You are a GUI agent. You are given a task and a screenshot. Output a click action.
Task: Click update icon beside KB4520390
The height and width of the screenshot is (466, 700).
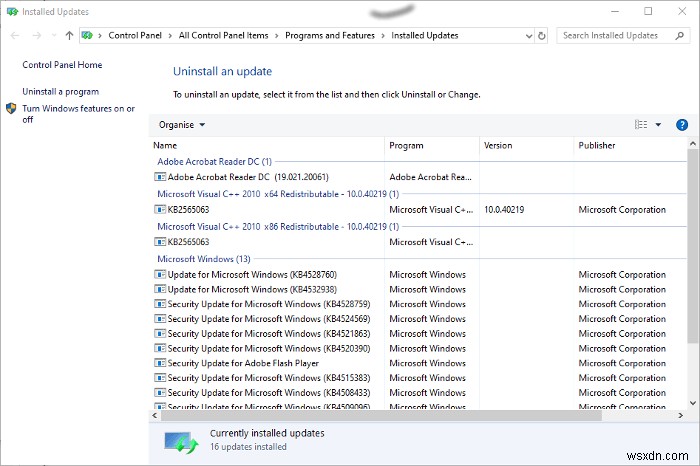[160, 348]
